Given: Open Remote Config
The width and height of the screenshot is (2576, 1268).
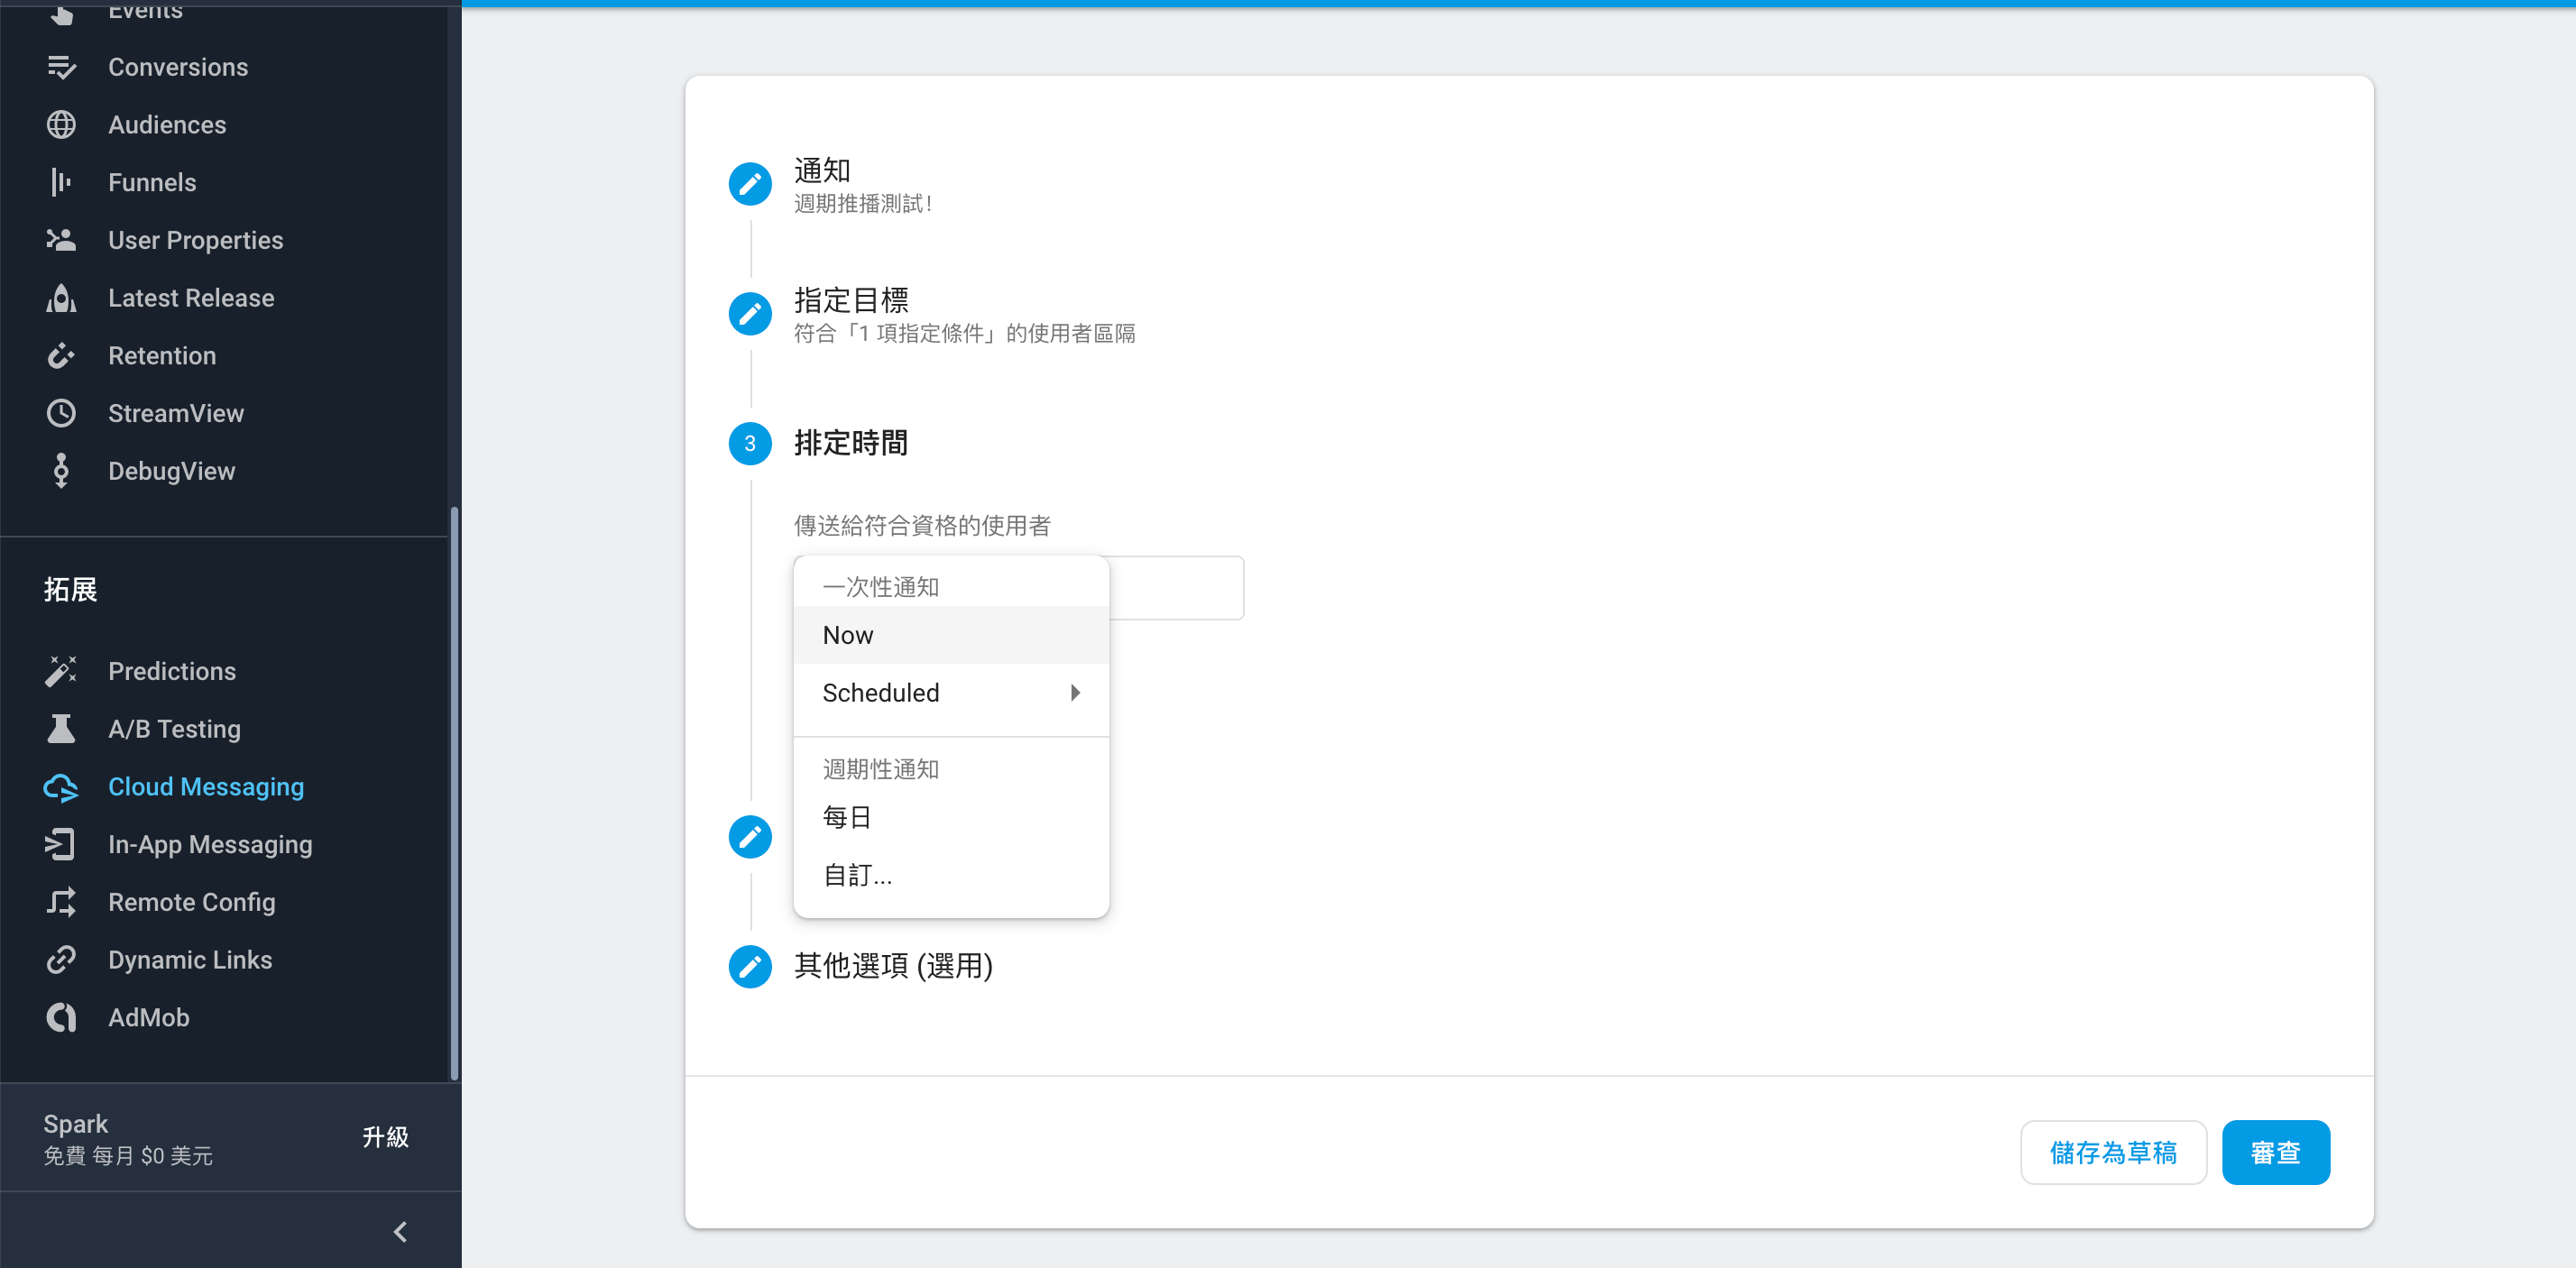Looking at the screenshot, I should click(x=192, y=902).
